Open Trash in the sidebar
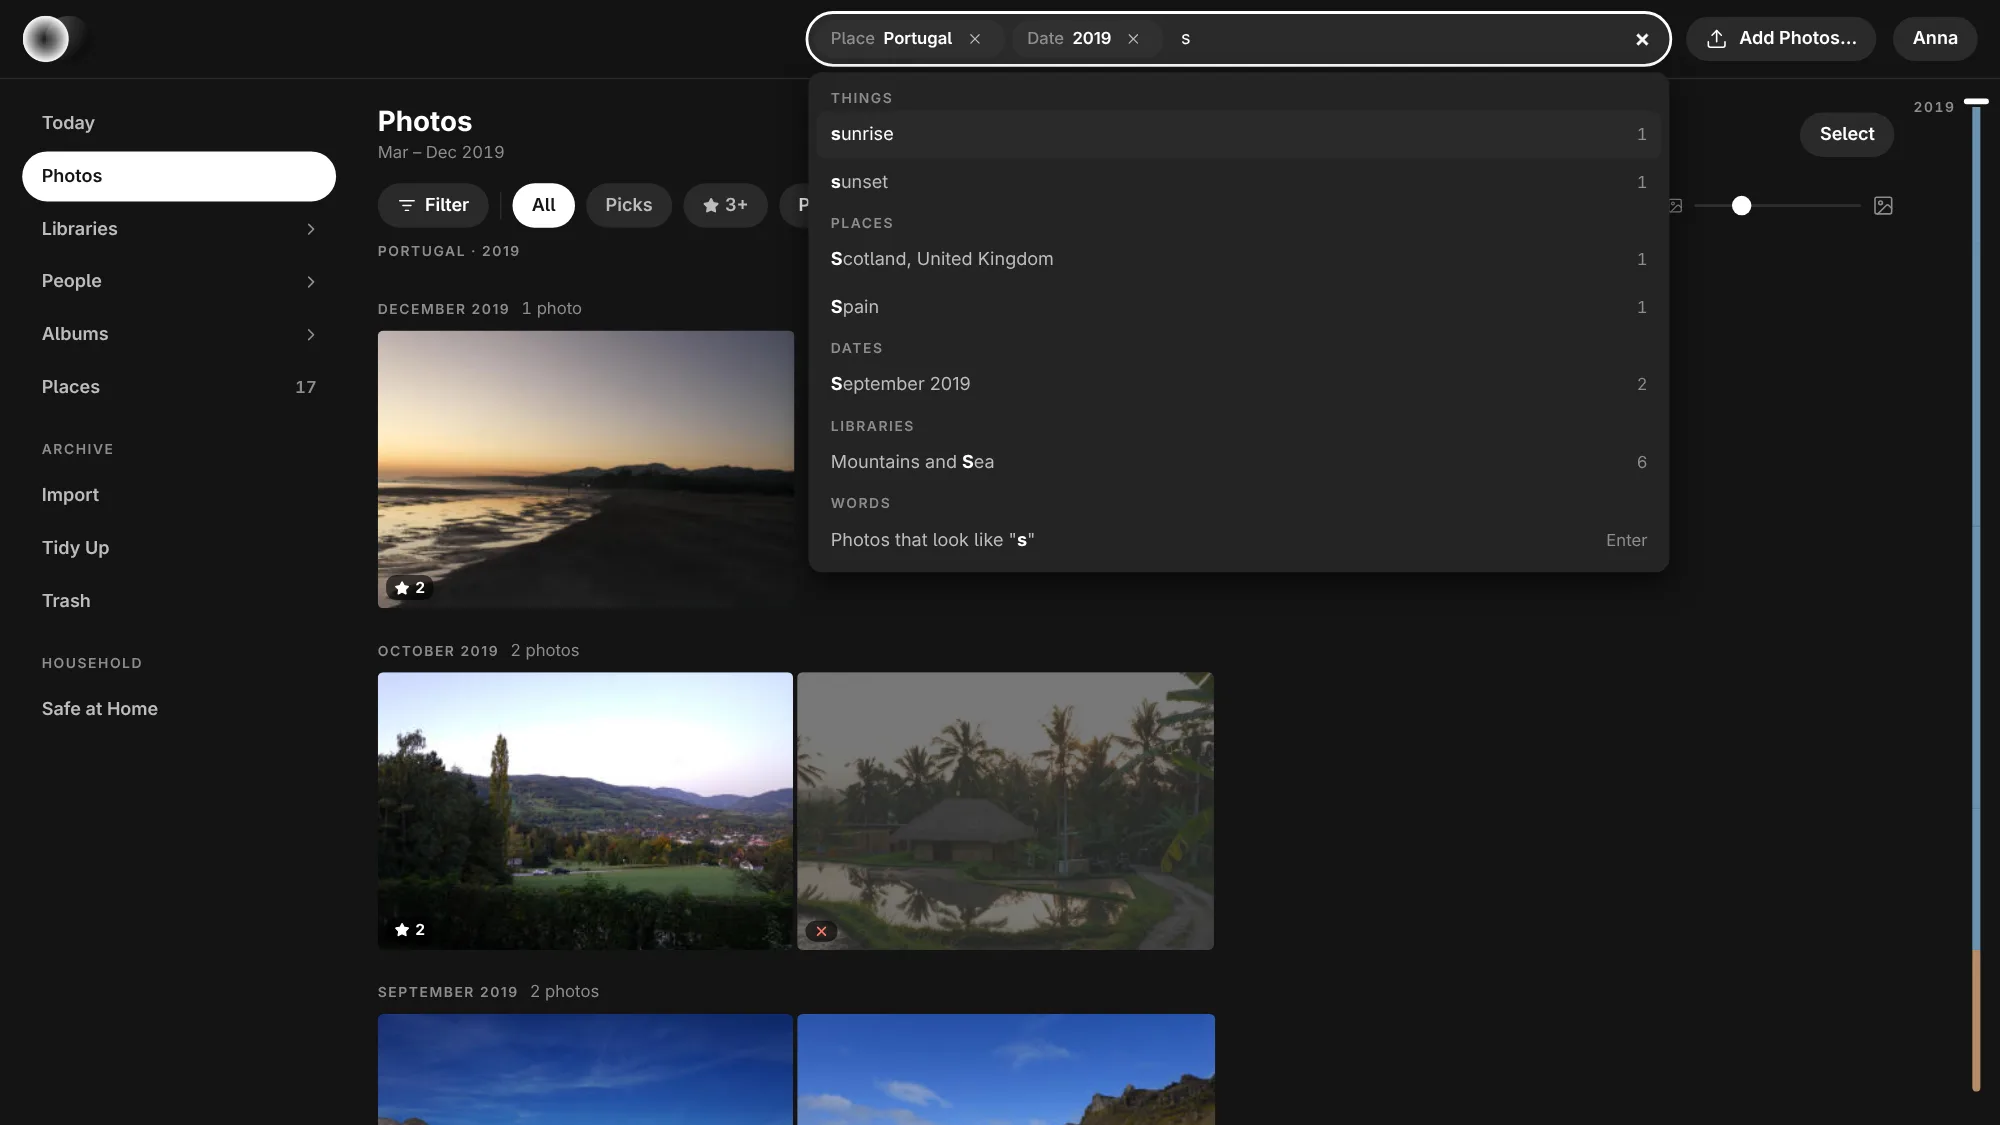 click(x=179, y=601)
